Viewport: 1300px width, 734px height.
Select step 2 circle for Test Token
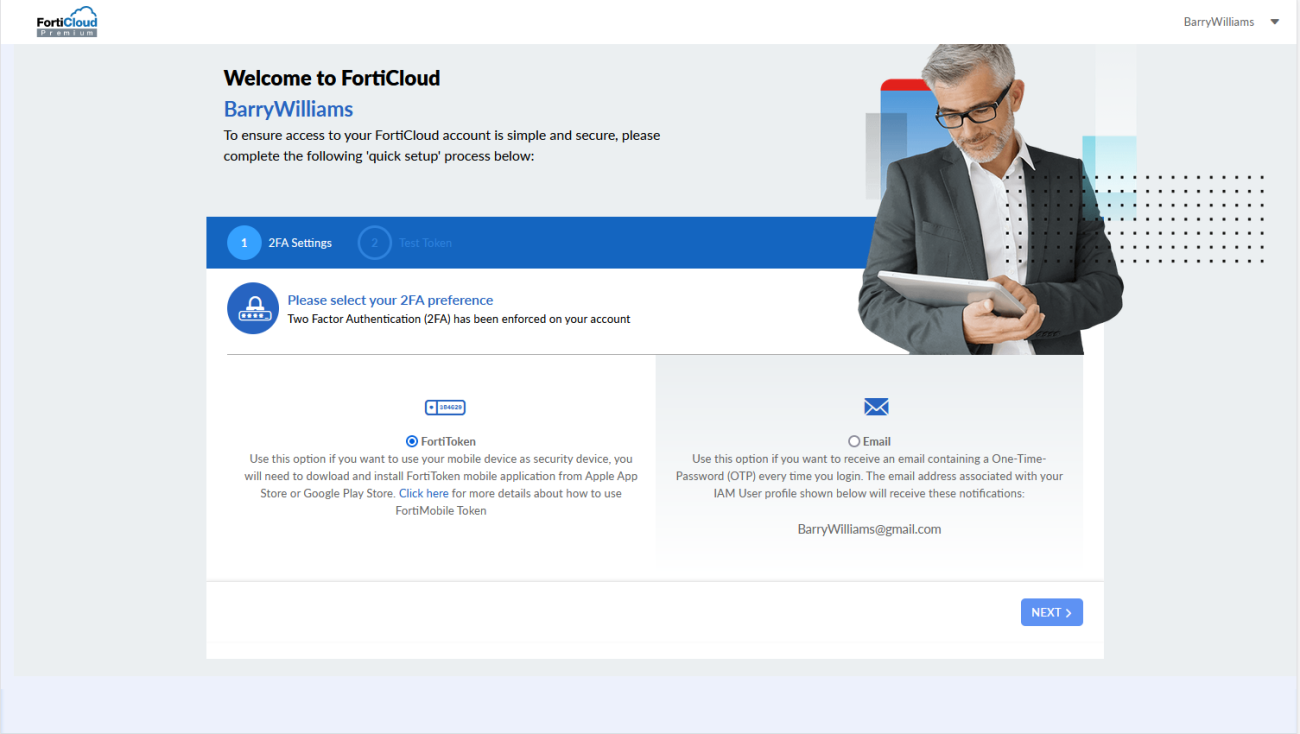pyautogui.click(x=374, y=243)
